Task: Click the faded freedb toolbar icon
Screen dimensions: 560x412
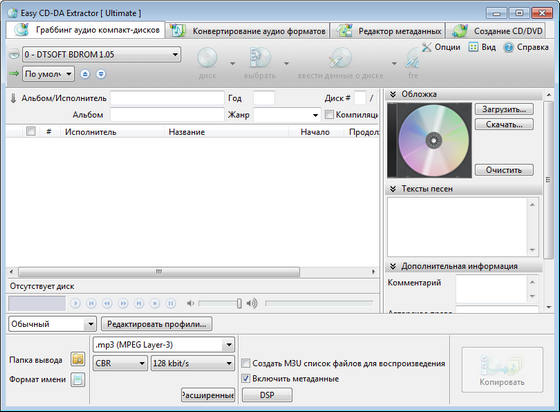Action: tap(413, 59)
